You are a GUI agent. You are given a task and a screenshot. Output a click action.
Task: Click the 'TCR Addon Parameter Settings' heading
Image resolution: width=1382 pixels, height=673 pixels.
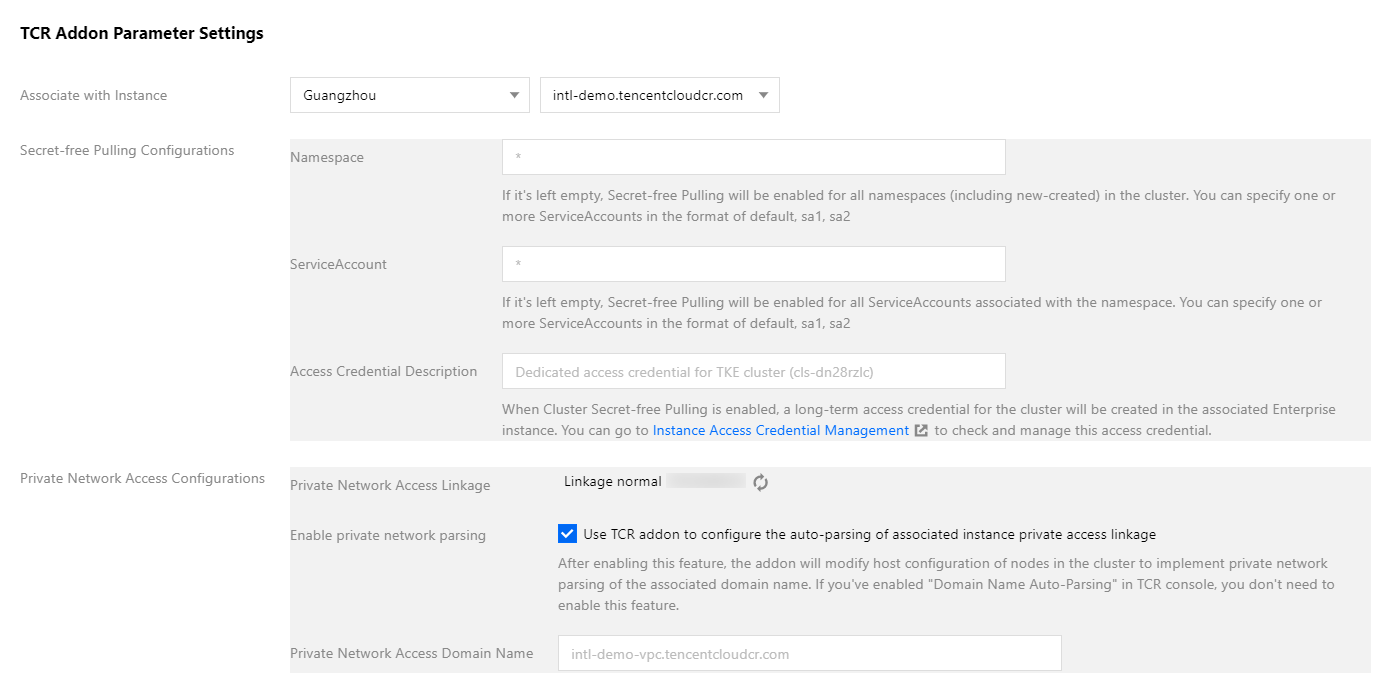[x=142, y=33]
